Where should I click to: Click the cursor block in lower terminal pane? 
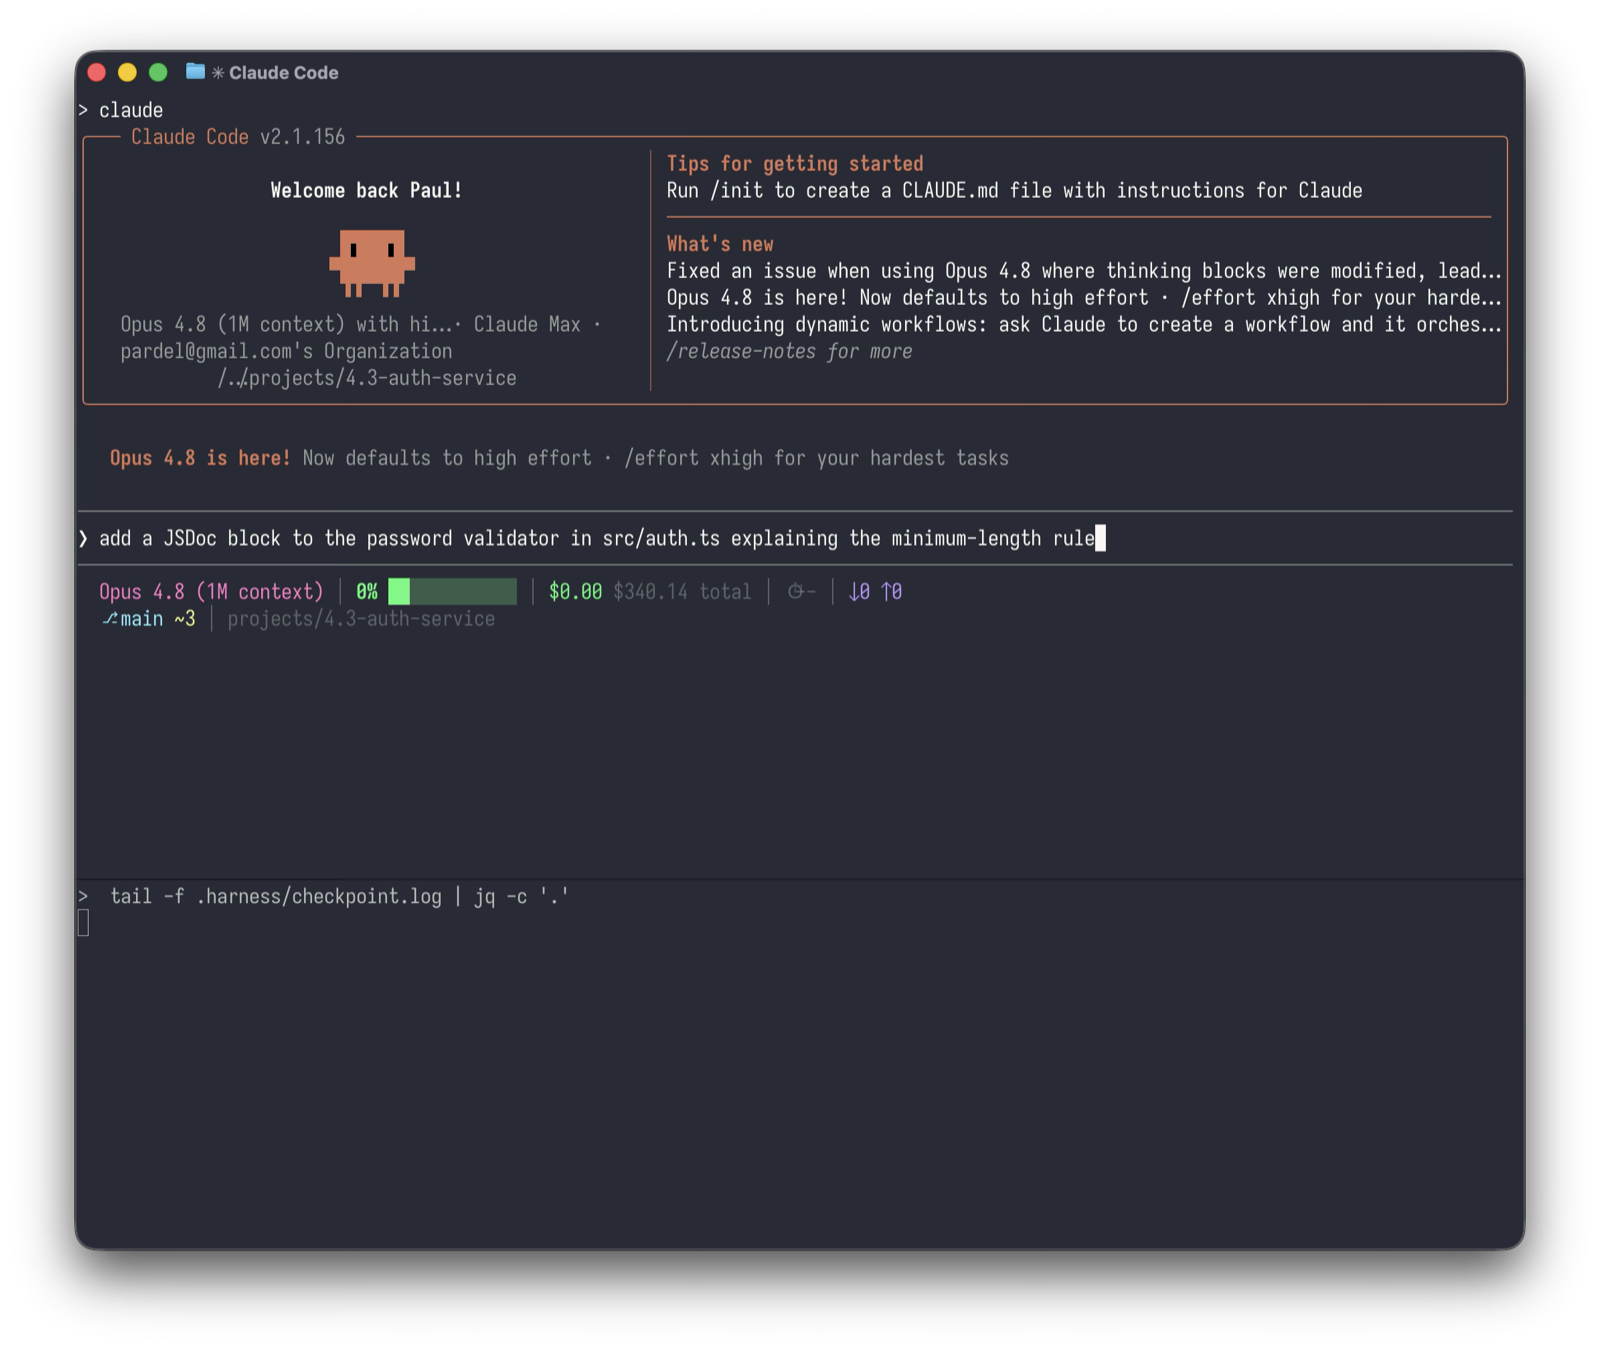(83, 923)
